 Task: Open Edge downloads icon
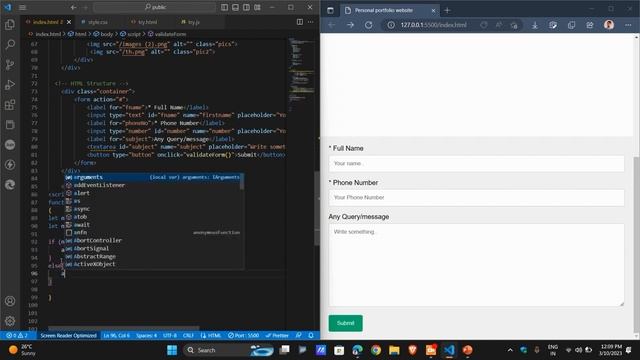tap(534, 25)
